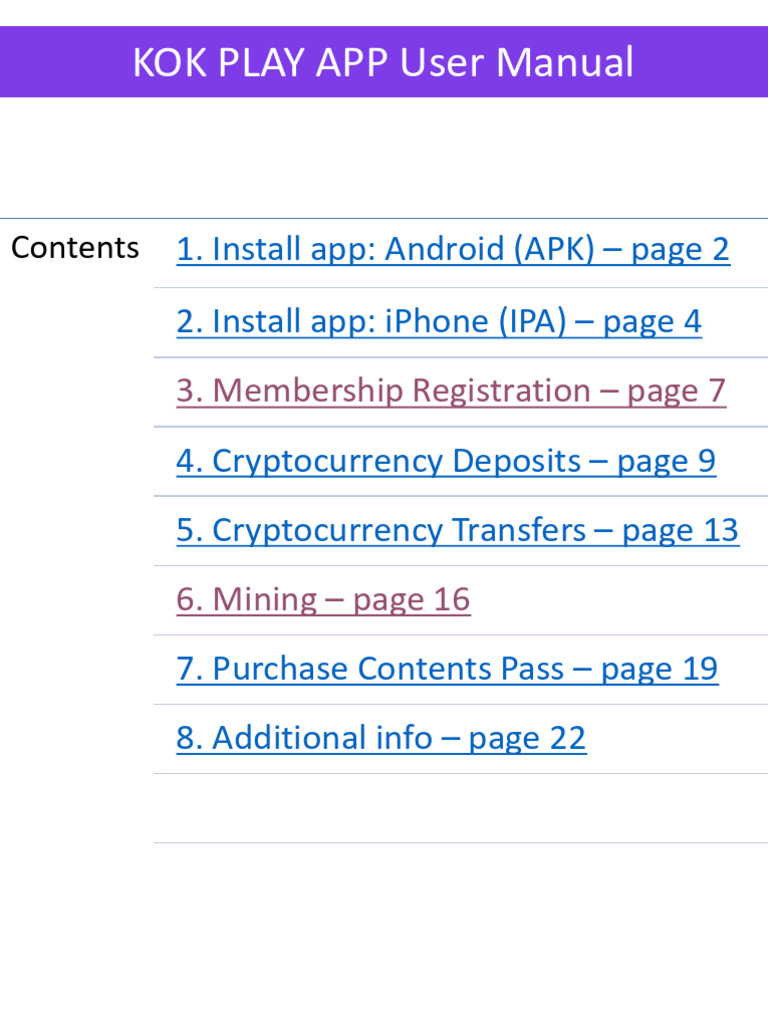This screenshot has width=768, height=1024.
Task: Open the Mining page 16 link
Action: coord(323,600)
